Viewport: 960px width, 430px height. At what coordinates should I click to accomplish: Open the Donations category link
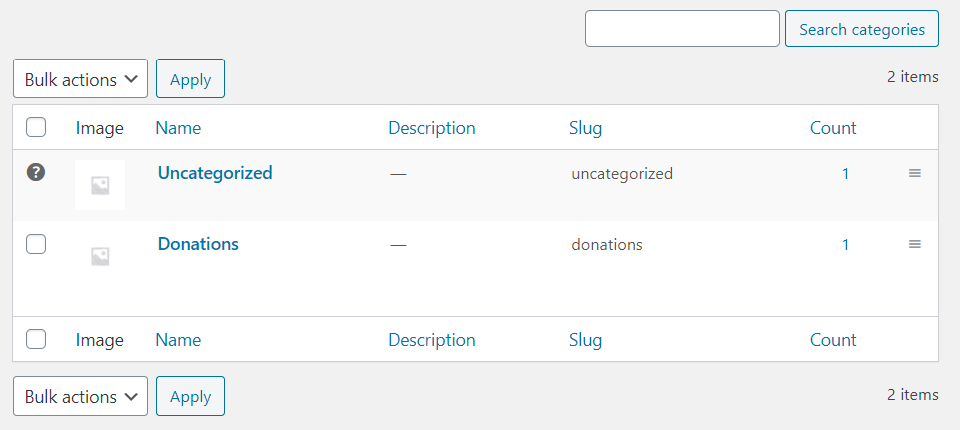[x=198, y=244]
